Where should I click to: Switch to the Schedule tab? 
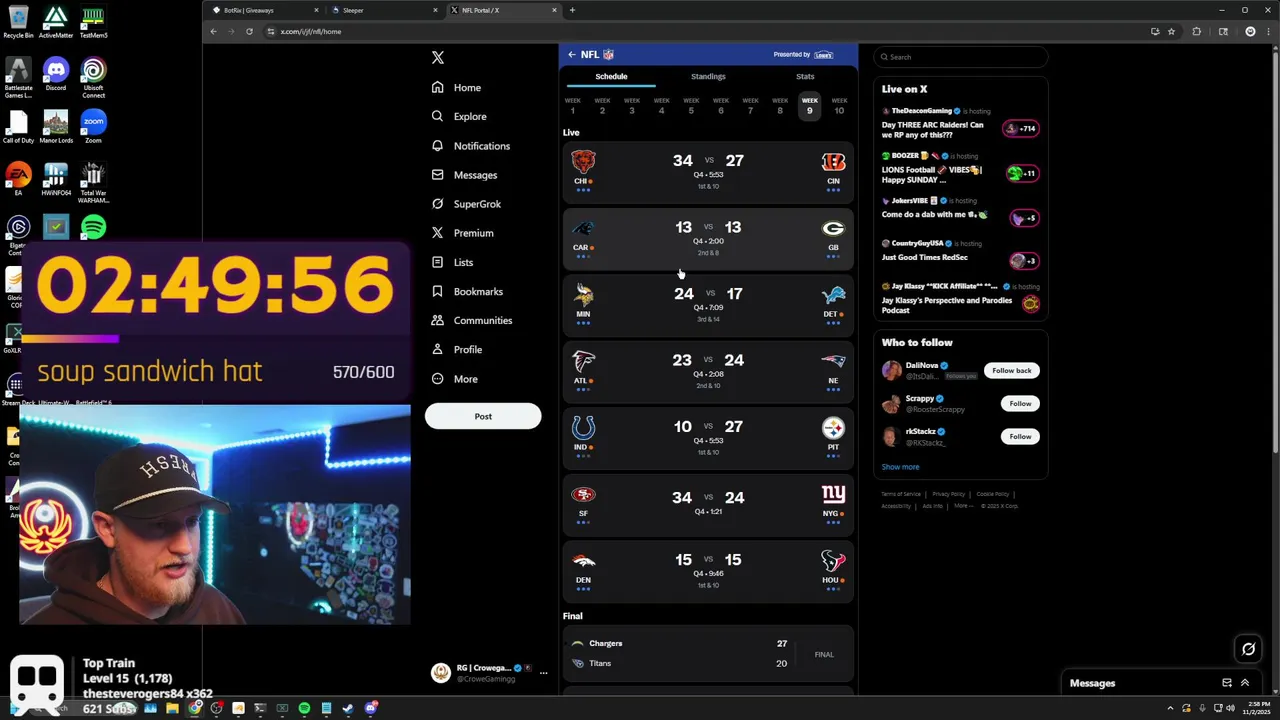click(x=611, y=77)
